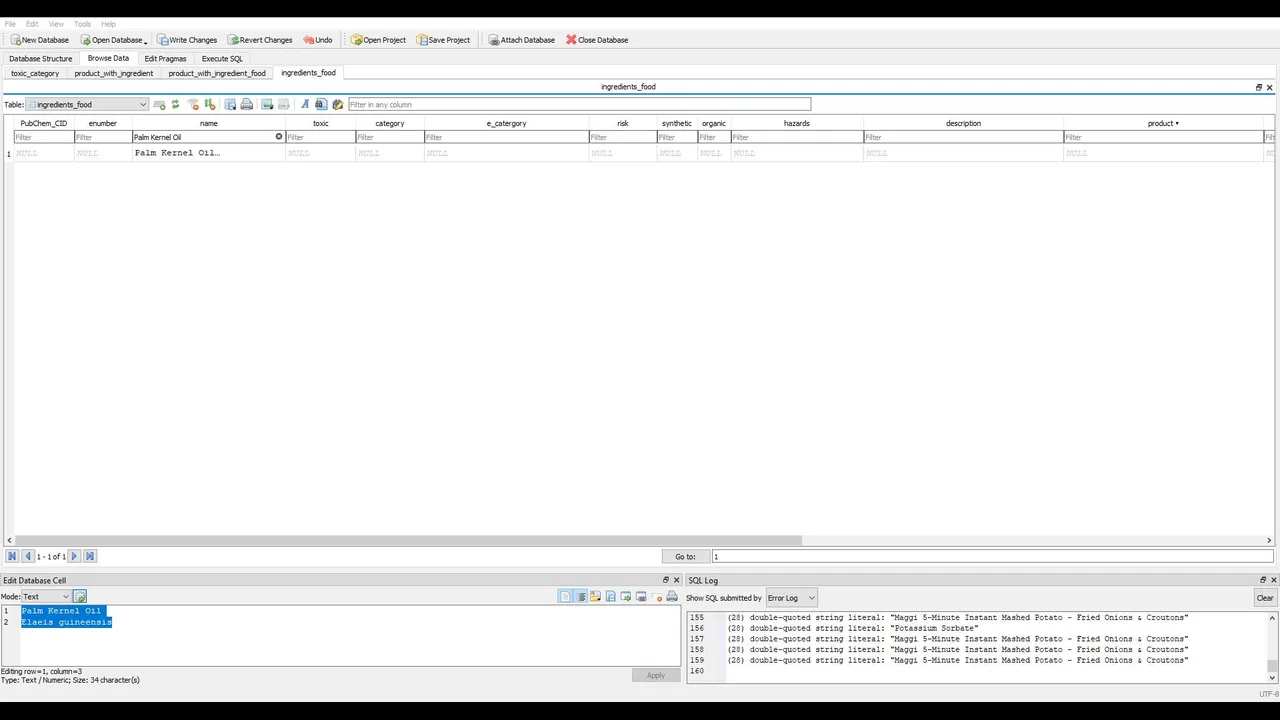The height and width of the screenshot is (720, 1280).
Task: Open the Error Log dropdown in SQL Log
Action: pos(791,598)
